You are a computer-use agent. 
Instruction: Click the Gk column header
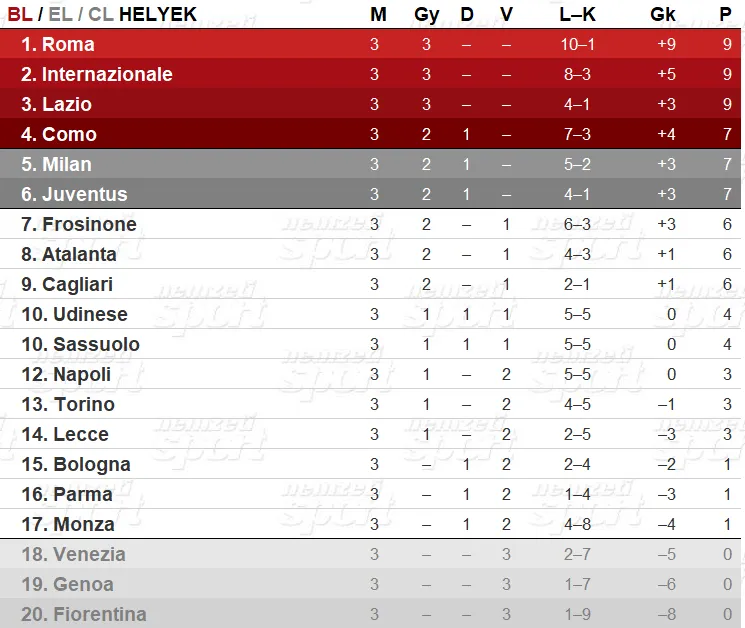[663, 14]
